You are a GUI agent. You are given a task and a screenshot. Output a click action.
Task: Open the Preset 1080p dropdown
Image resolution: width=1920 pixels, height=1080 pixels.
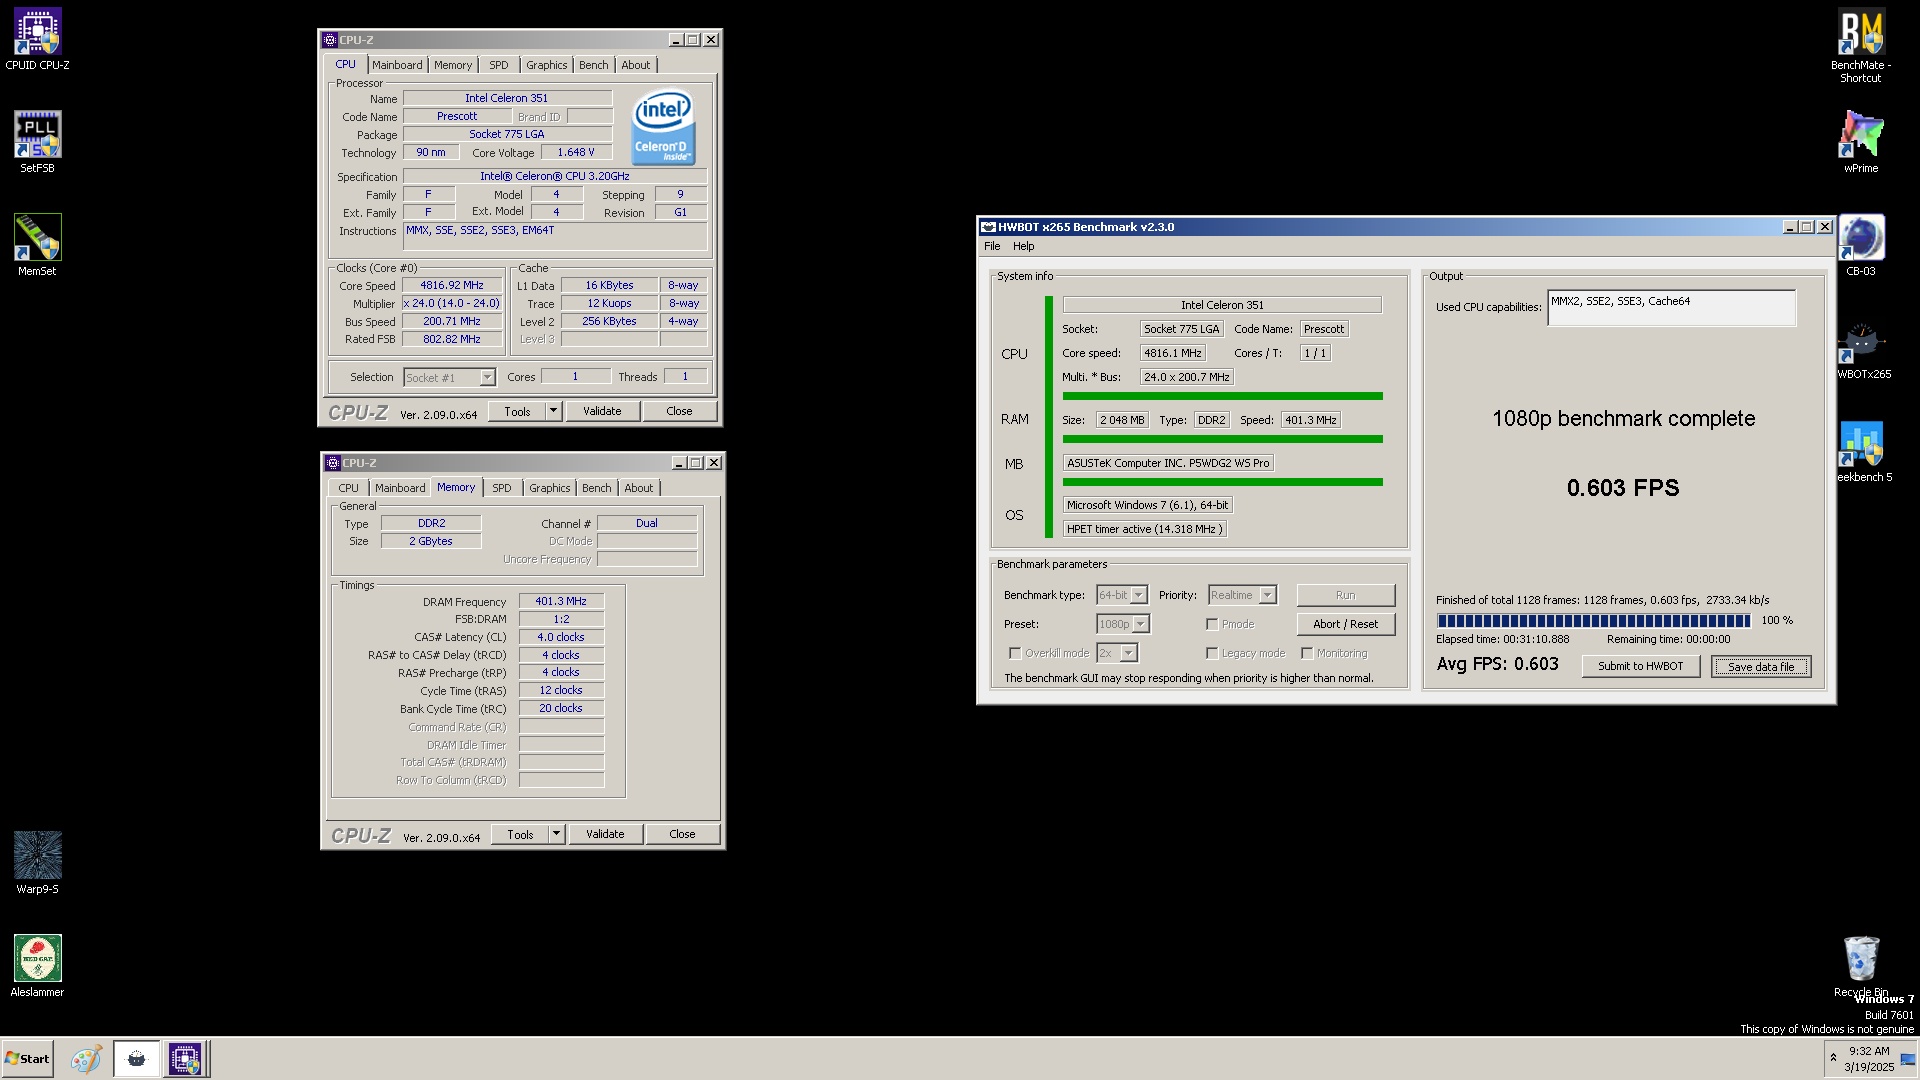(1140, 624)
